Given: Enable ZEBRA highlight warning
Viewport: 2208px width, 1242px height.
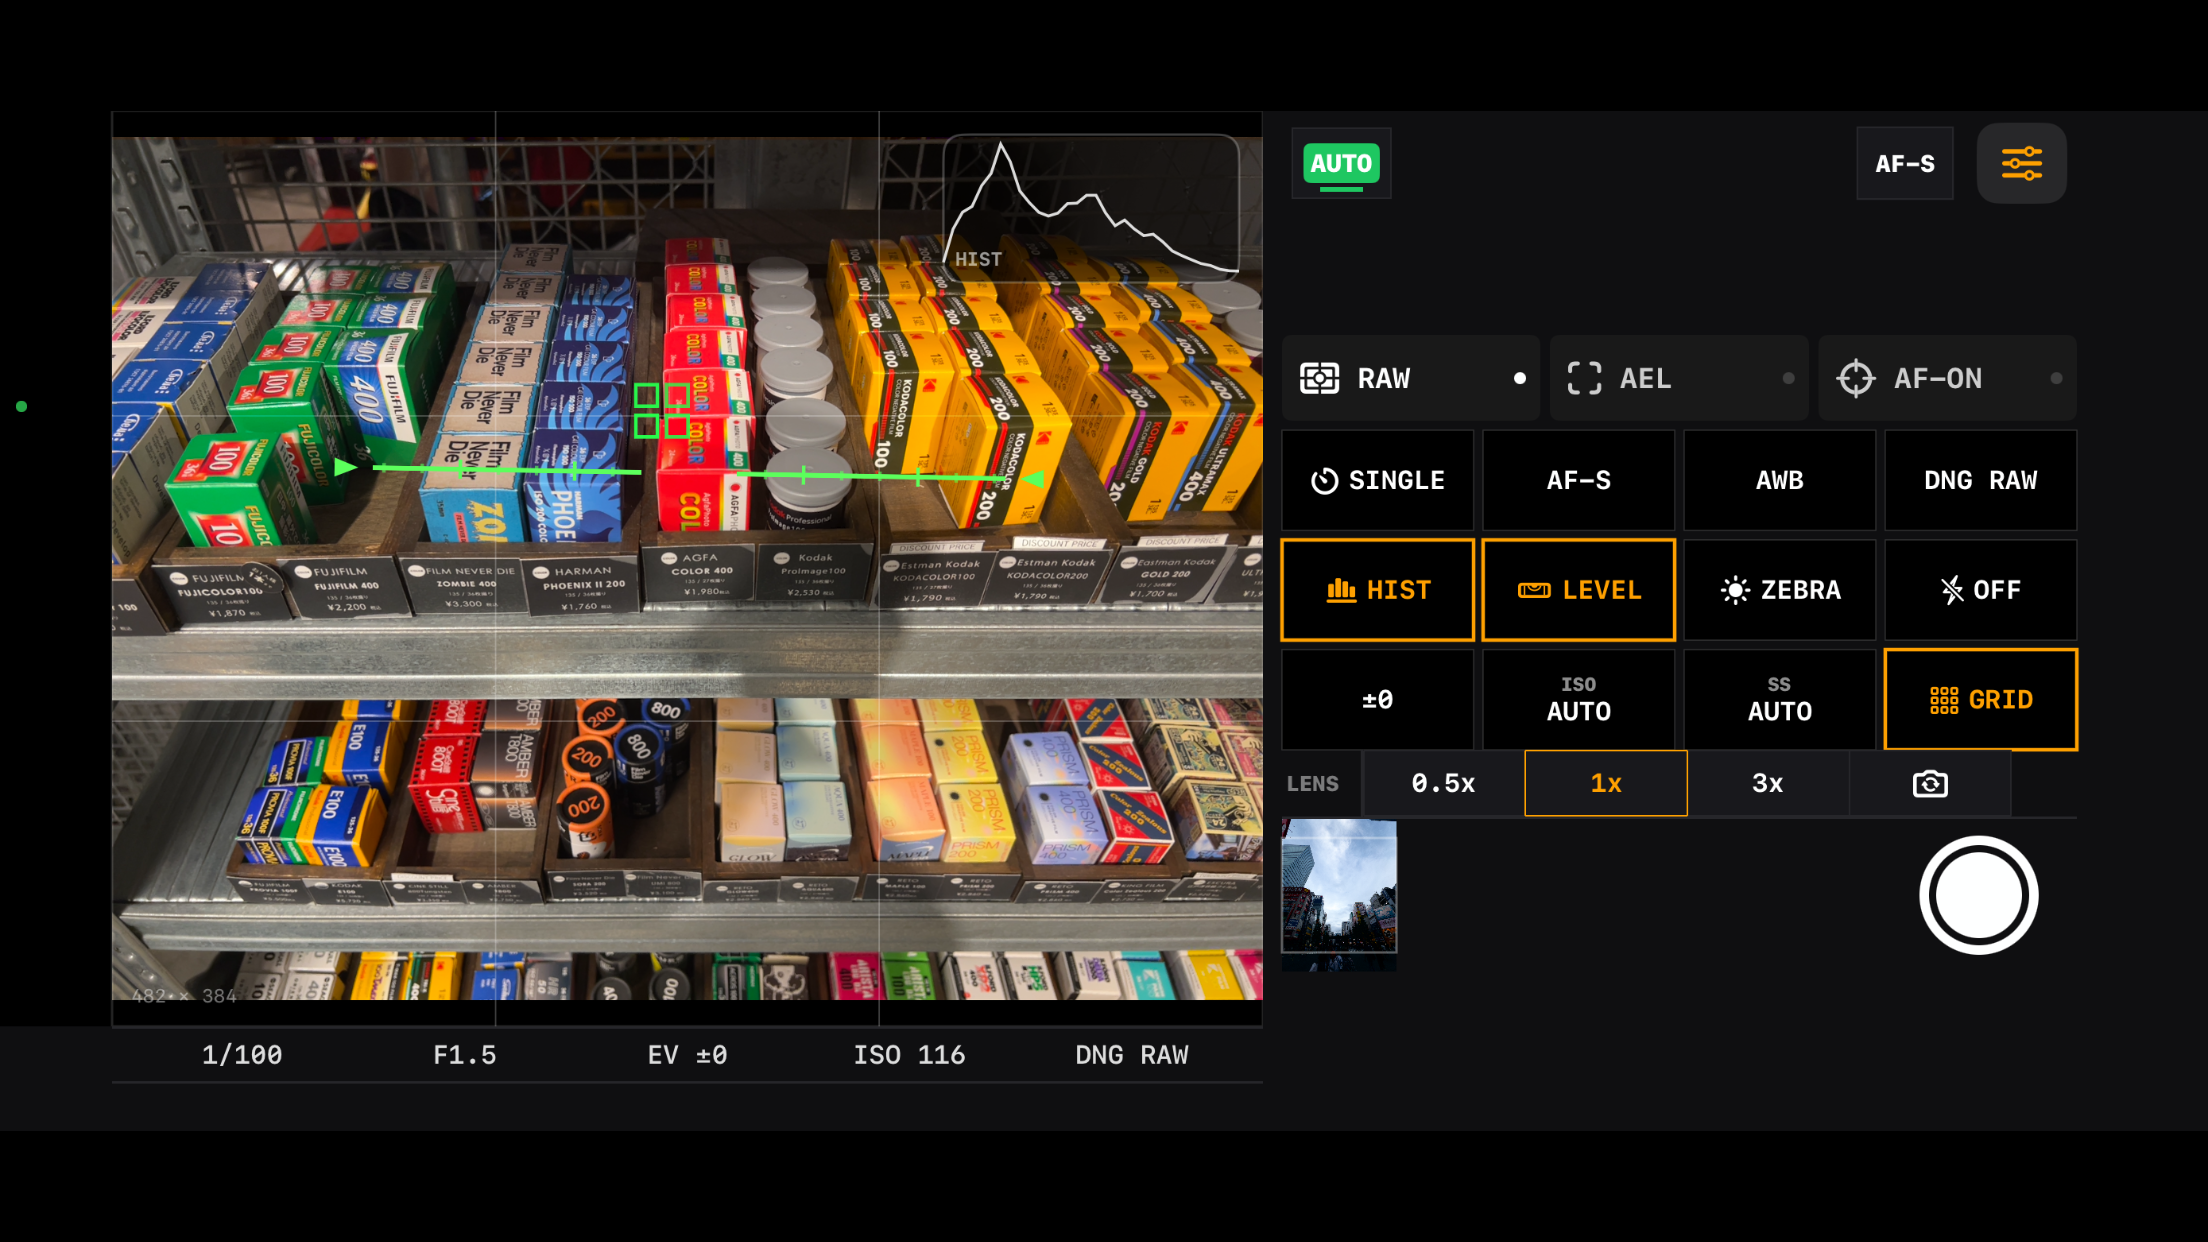Looking at the screenshot, I should click(1779, 590).
